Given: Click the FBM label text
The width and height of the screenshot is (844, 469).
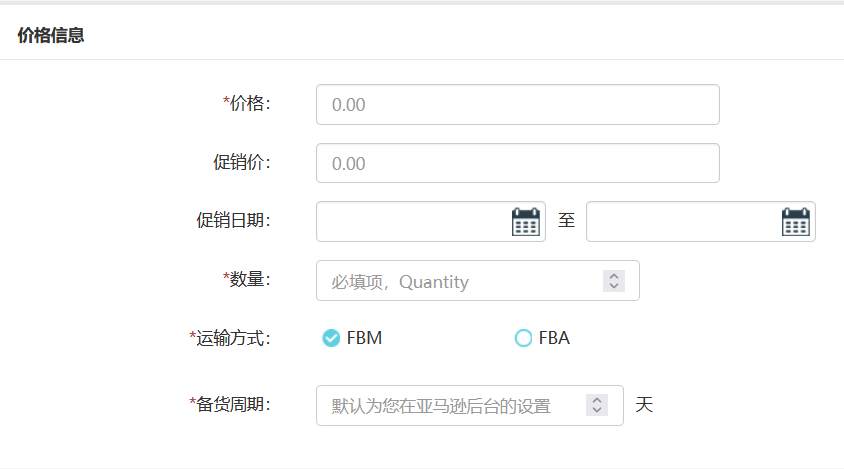Looking at the screenshot, I should (x=364, y=338).
